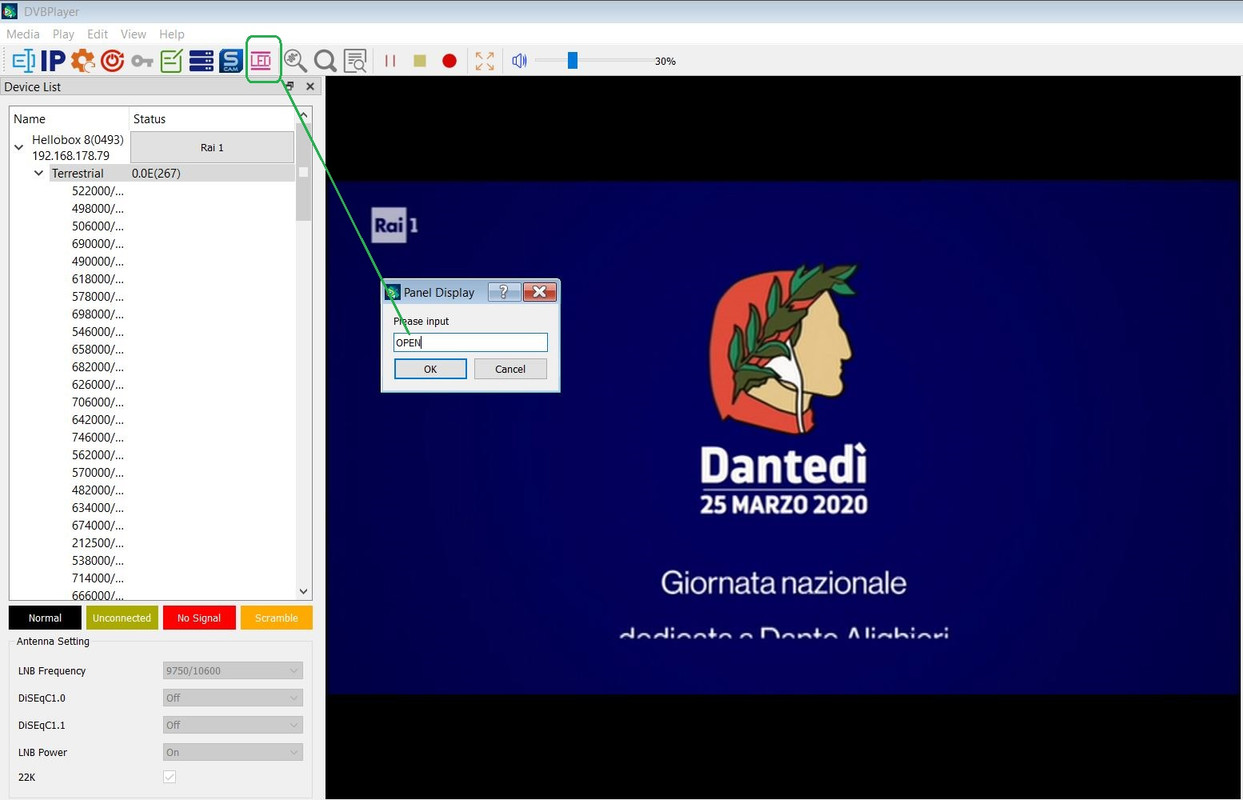Screen dimensions: 1243x800
Task: Select the 618000/... frequency entry
Action: pyautogui.click(x=98, y=279)
